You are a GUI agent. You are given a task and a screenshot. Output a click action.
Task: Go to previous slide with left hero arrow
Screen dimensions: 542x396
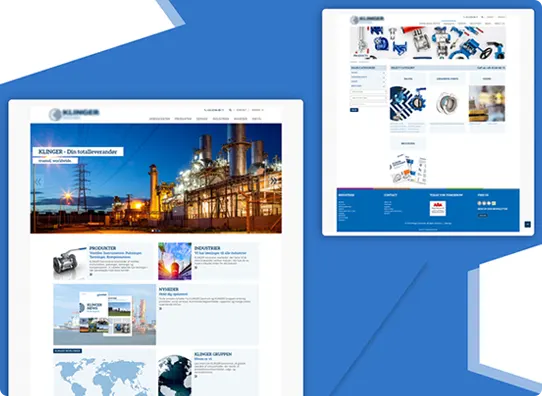click(x=38, y=181)
